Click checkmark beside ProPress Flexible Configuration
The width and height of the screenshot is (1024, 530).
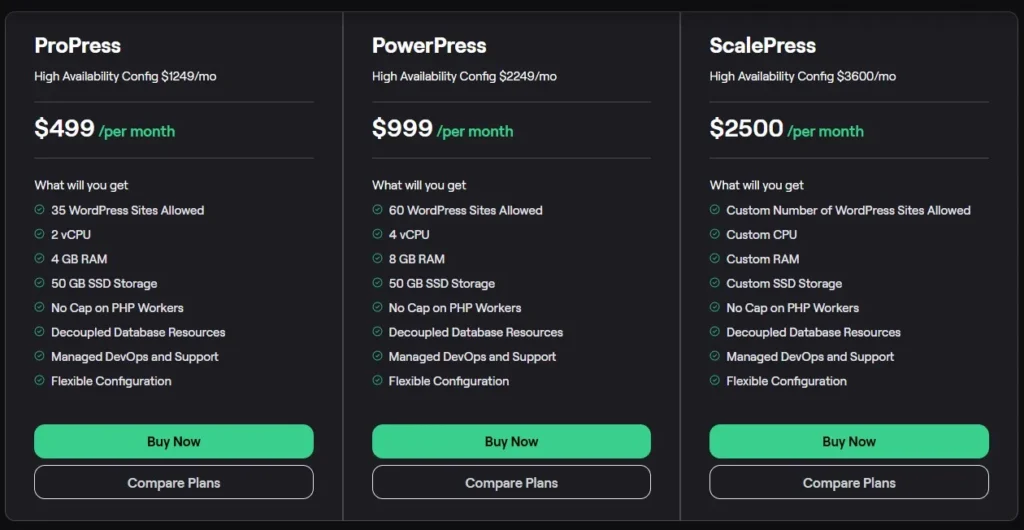40,381
